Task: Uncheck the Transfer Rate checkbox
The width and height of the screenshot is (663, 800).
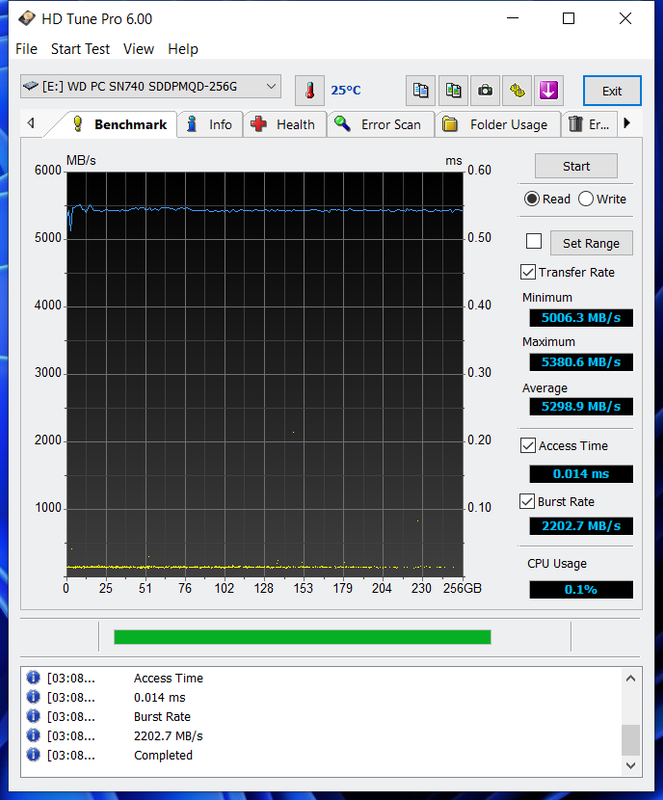Action: (x=528, y=272)
